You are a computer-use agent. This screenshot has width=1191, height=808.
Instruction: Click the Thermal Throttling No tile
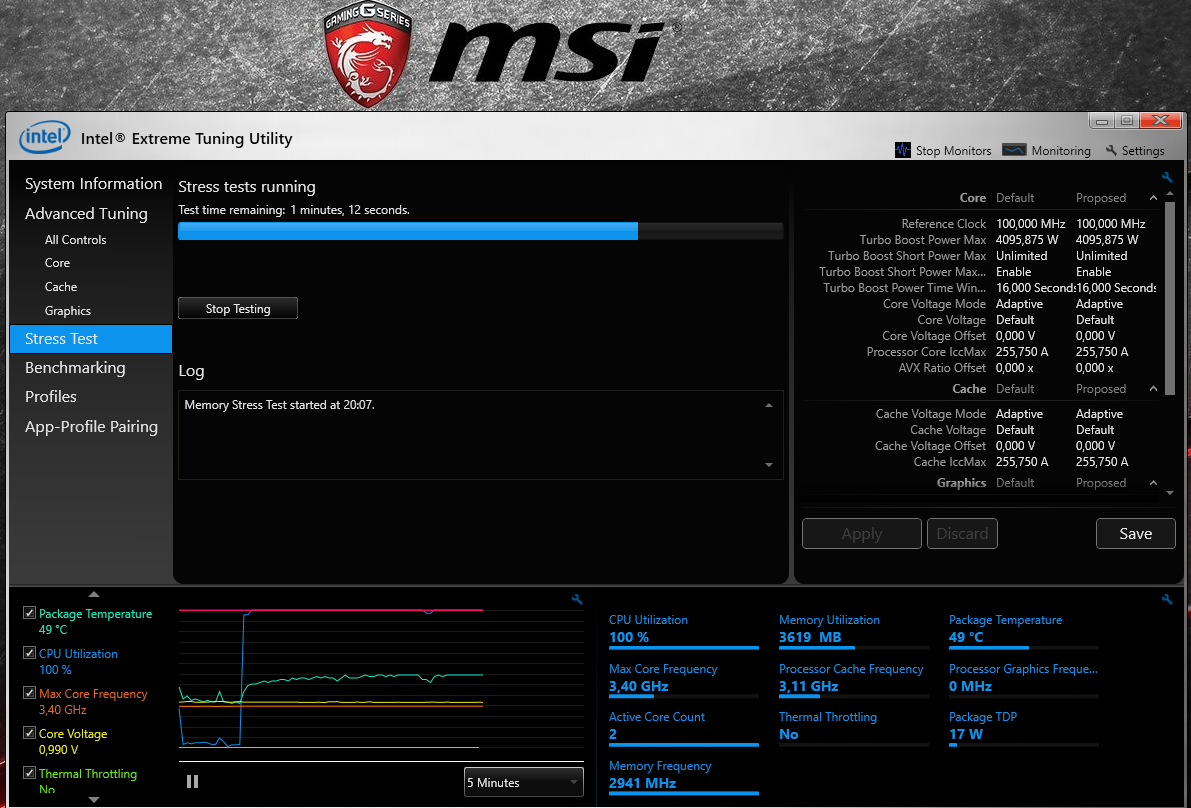coord(854,728)
